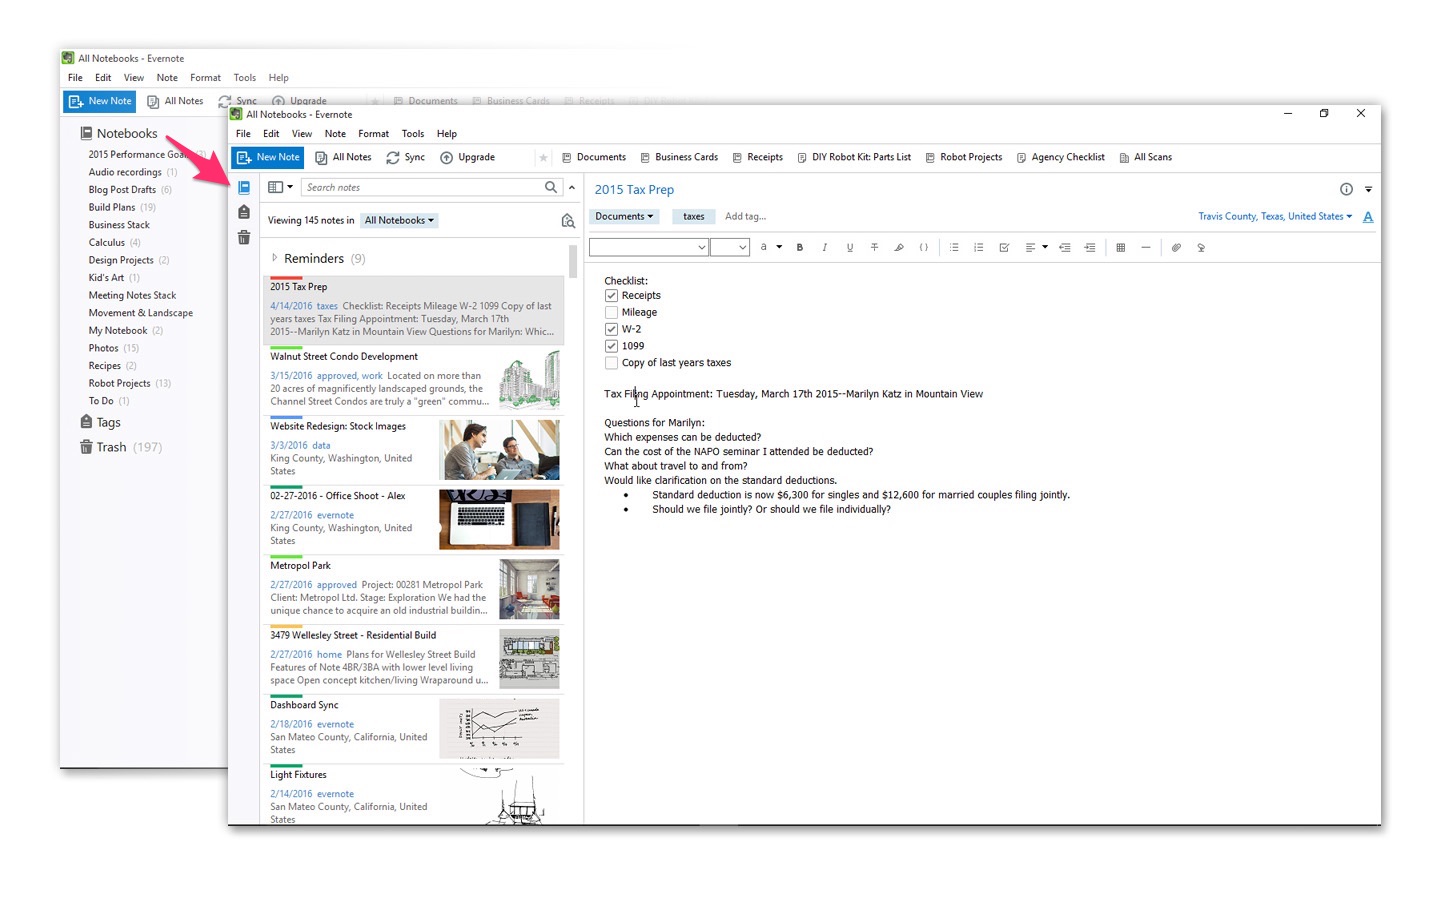
Task: Insert a table in the note
Action: 1121,248
